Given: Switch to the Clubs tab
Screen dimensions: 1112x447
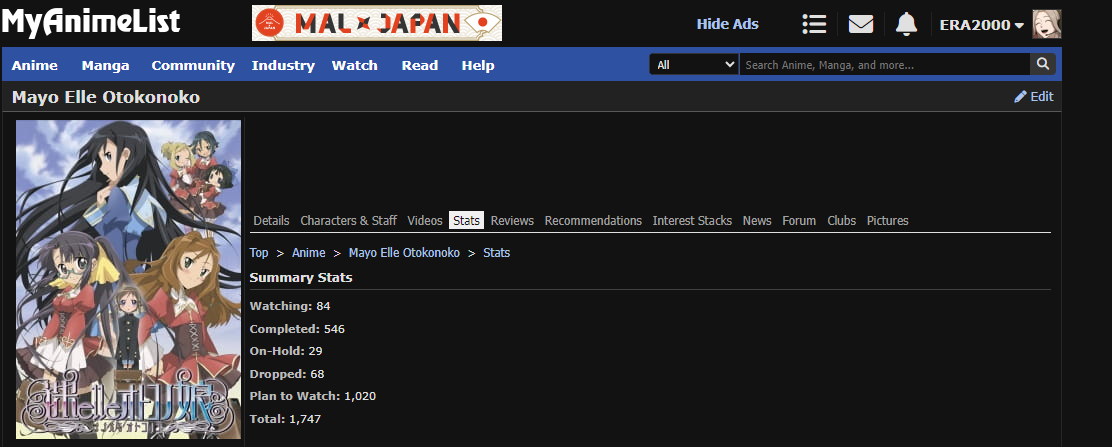Looking at the screenshot, I should tap(841, 221).
